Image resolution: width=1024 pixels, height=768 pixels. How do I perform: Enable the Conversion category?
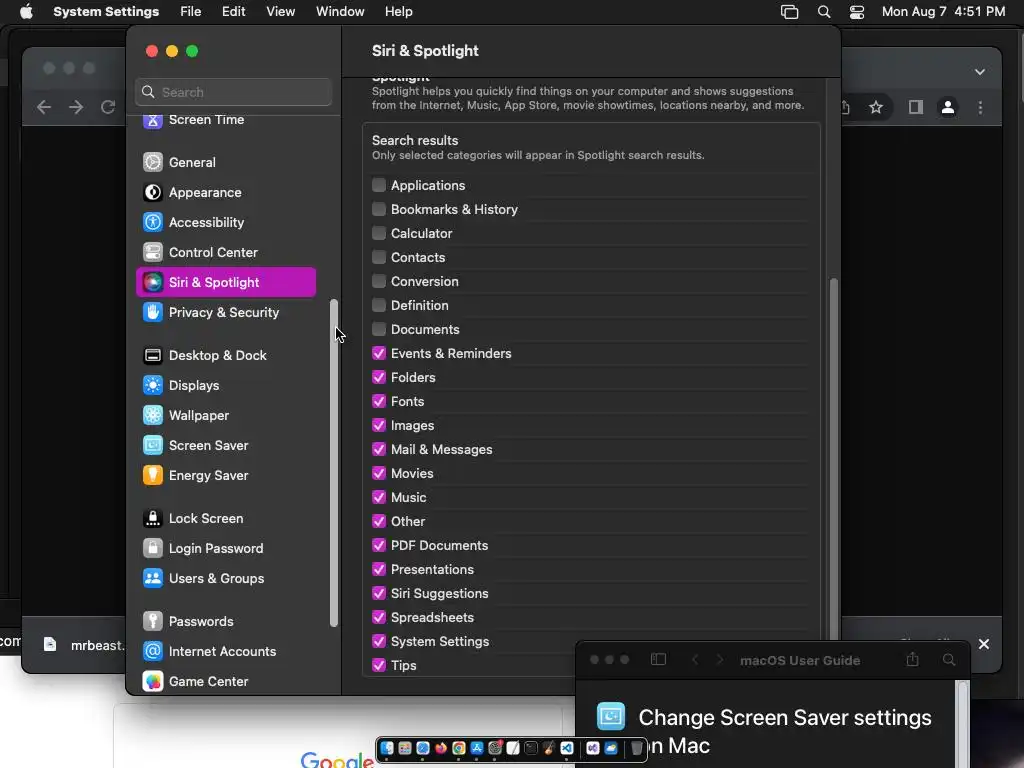coord(379,281)
